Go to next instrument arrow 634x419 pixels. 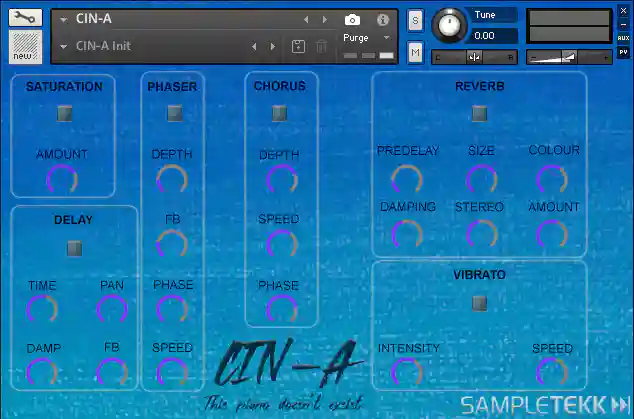(325, 19)
